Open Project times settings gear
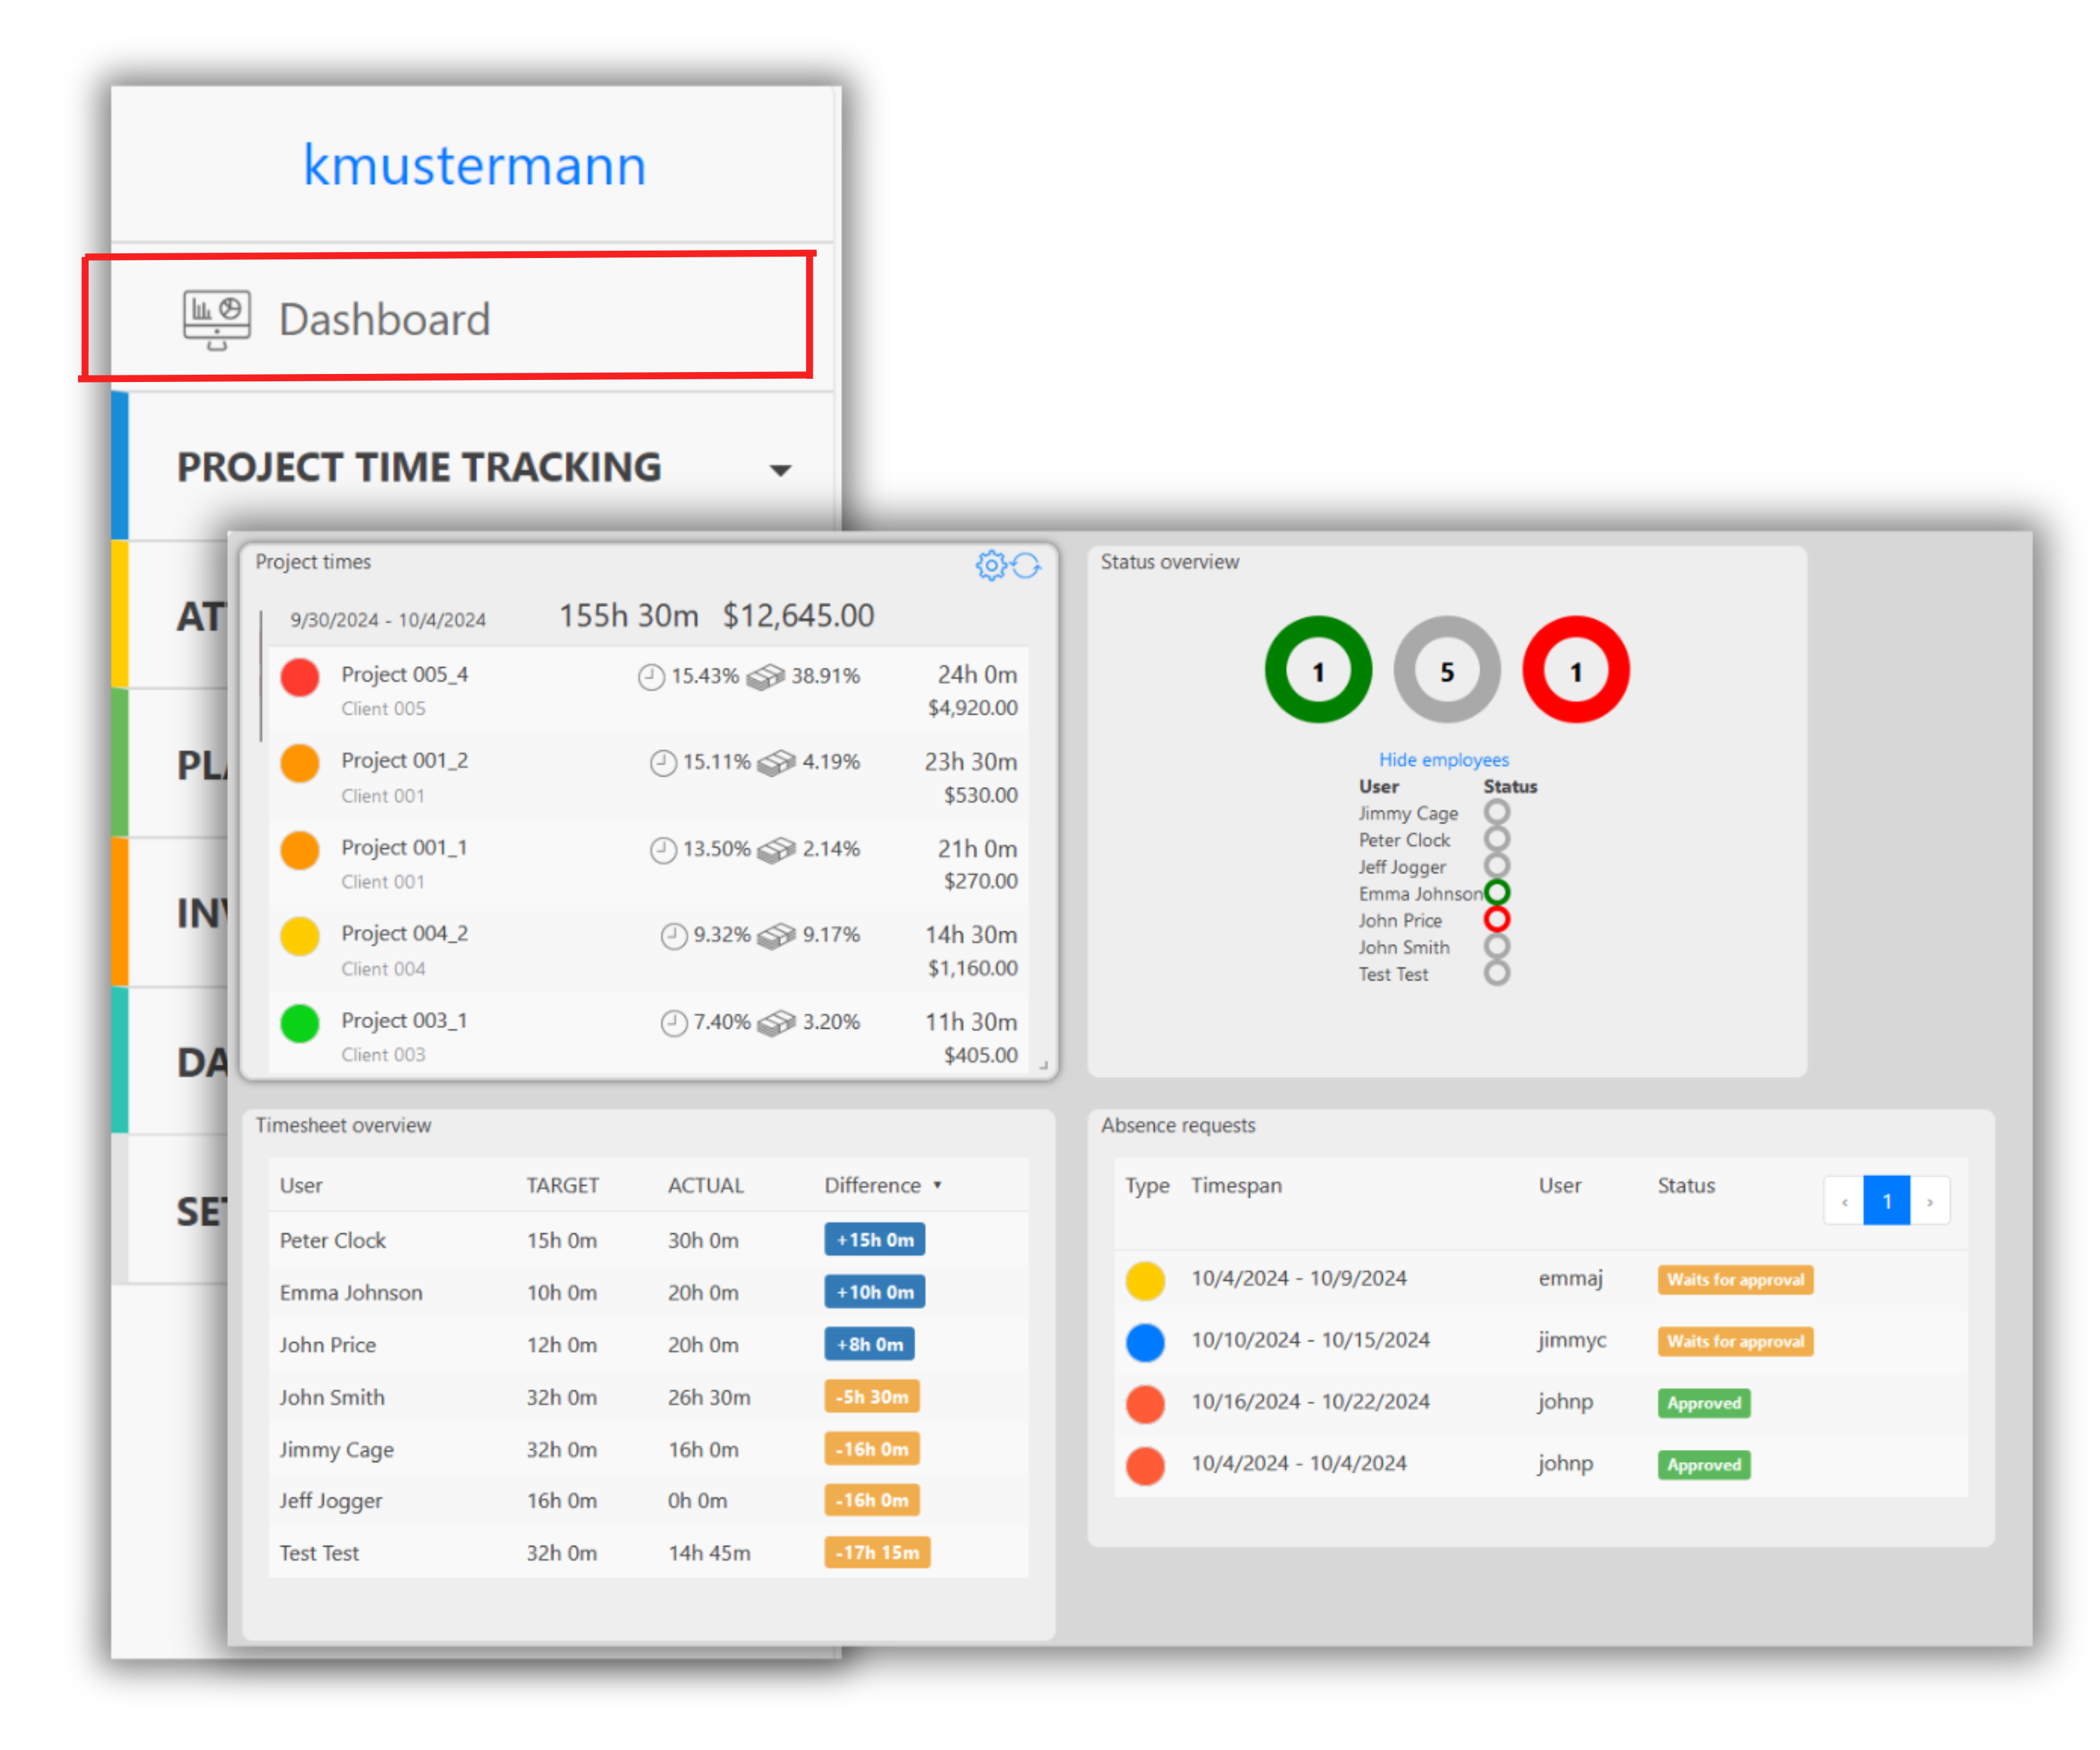Screen dimensions: 2100x1750 [990, 565]
